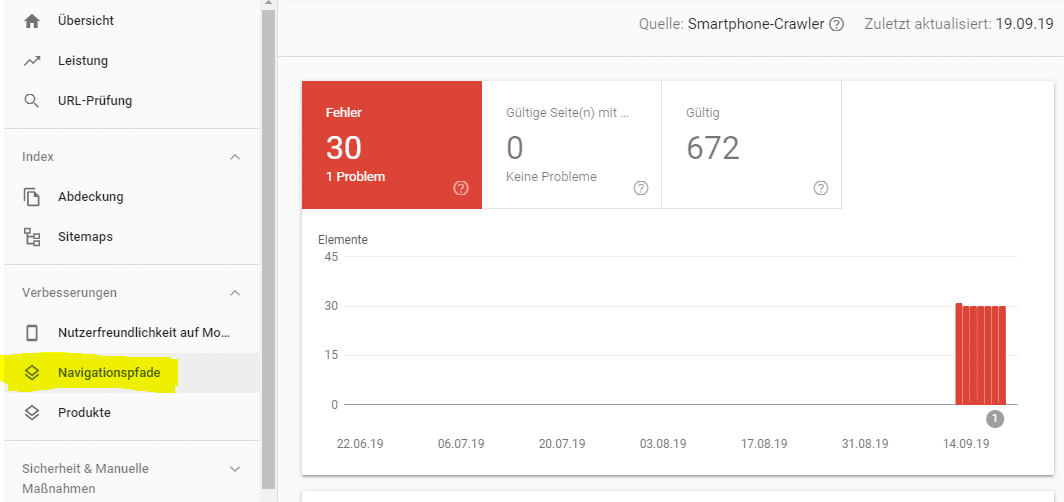This screenshot has width=1064, height=502.
Task: Click the Smartphone-Crawler source text
Action: [756, 25]
